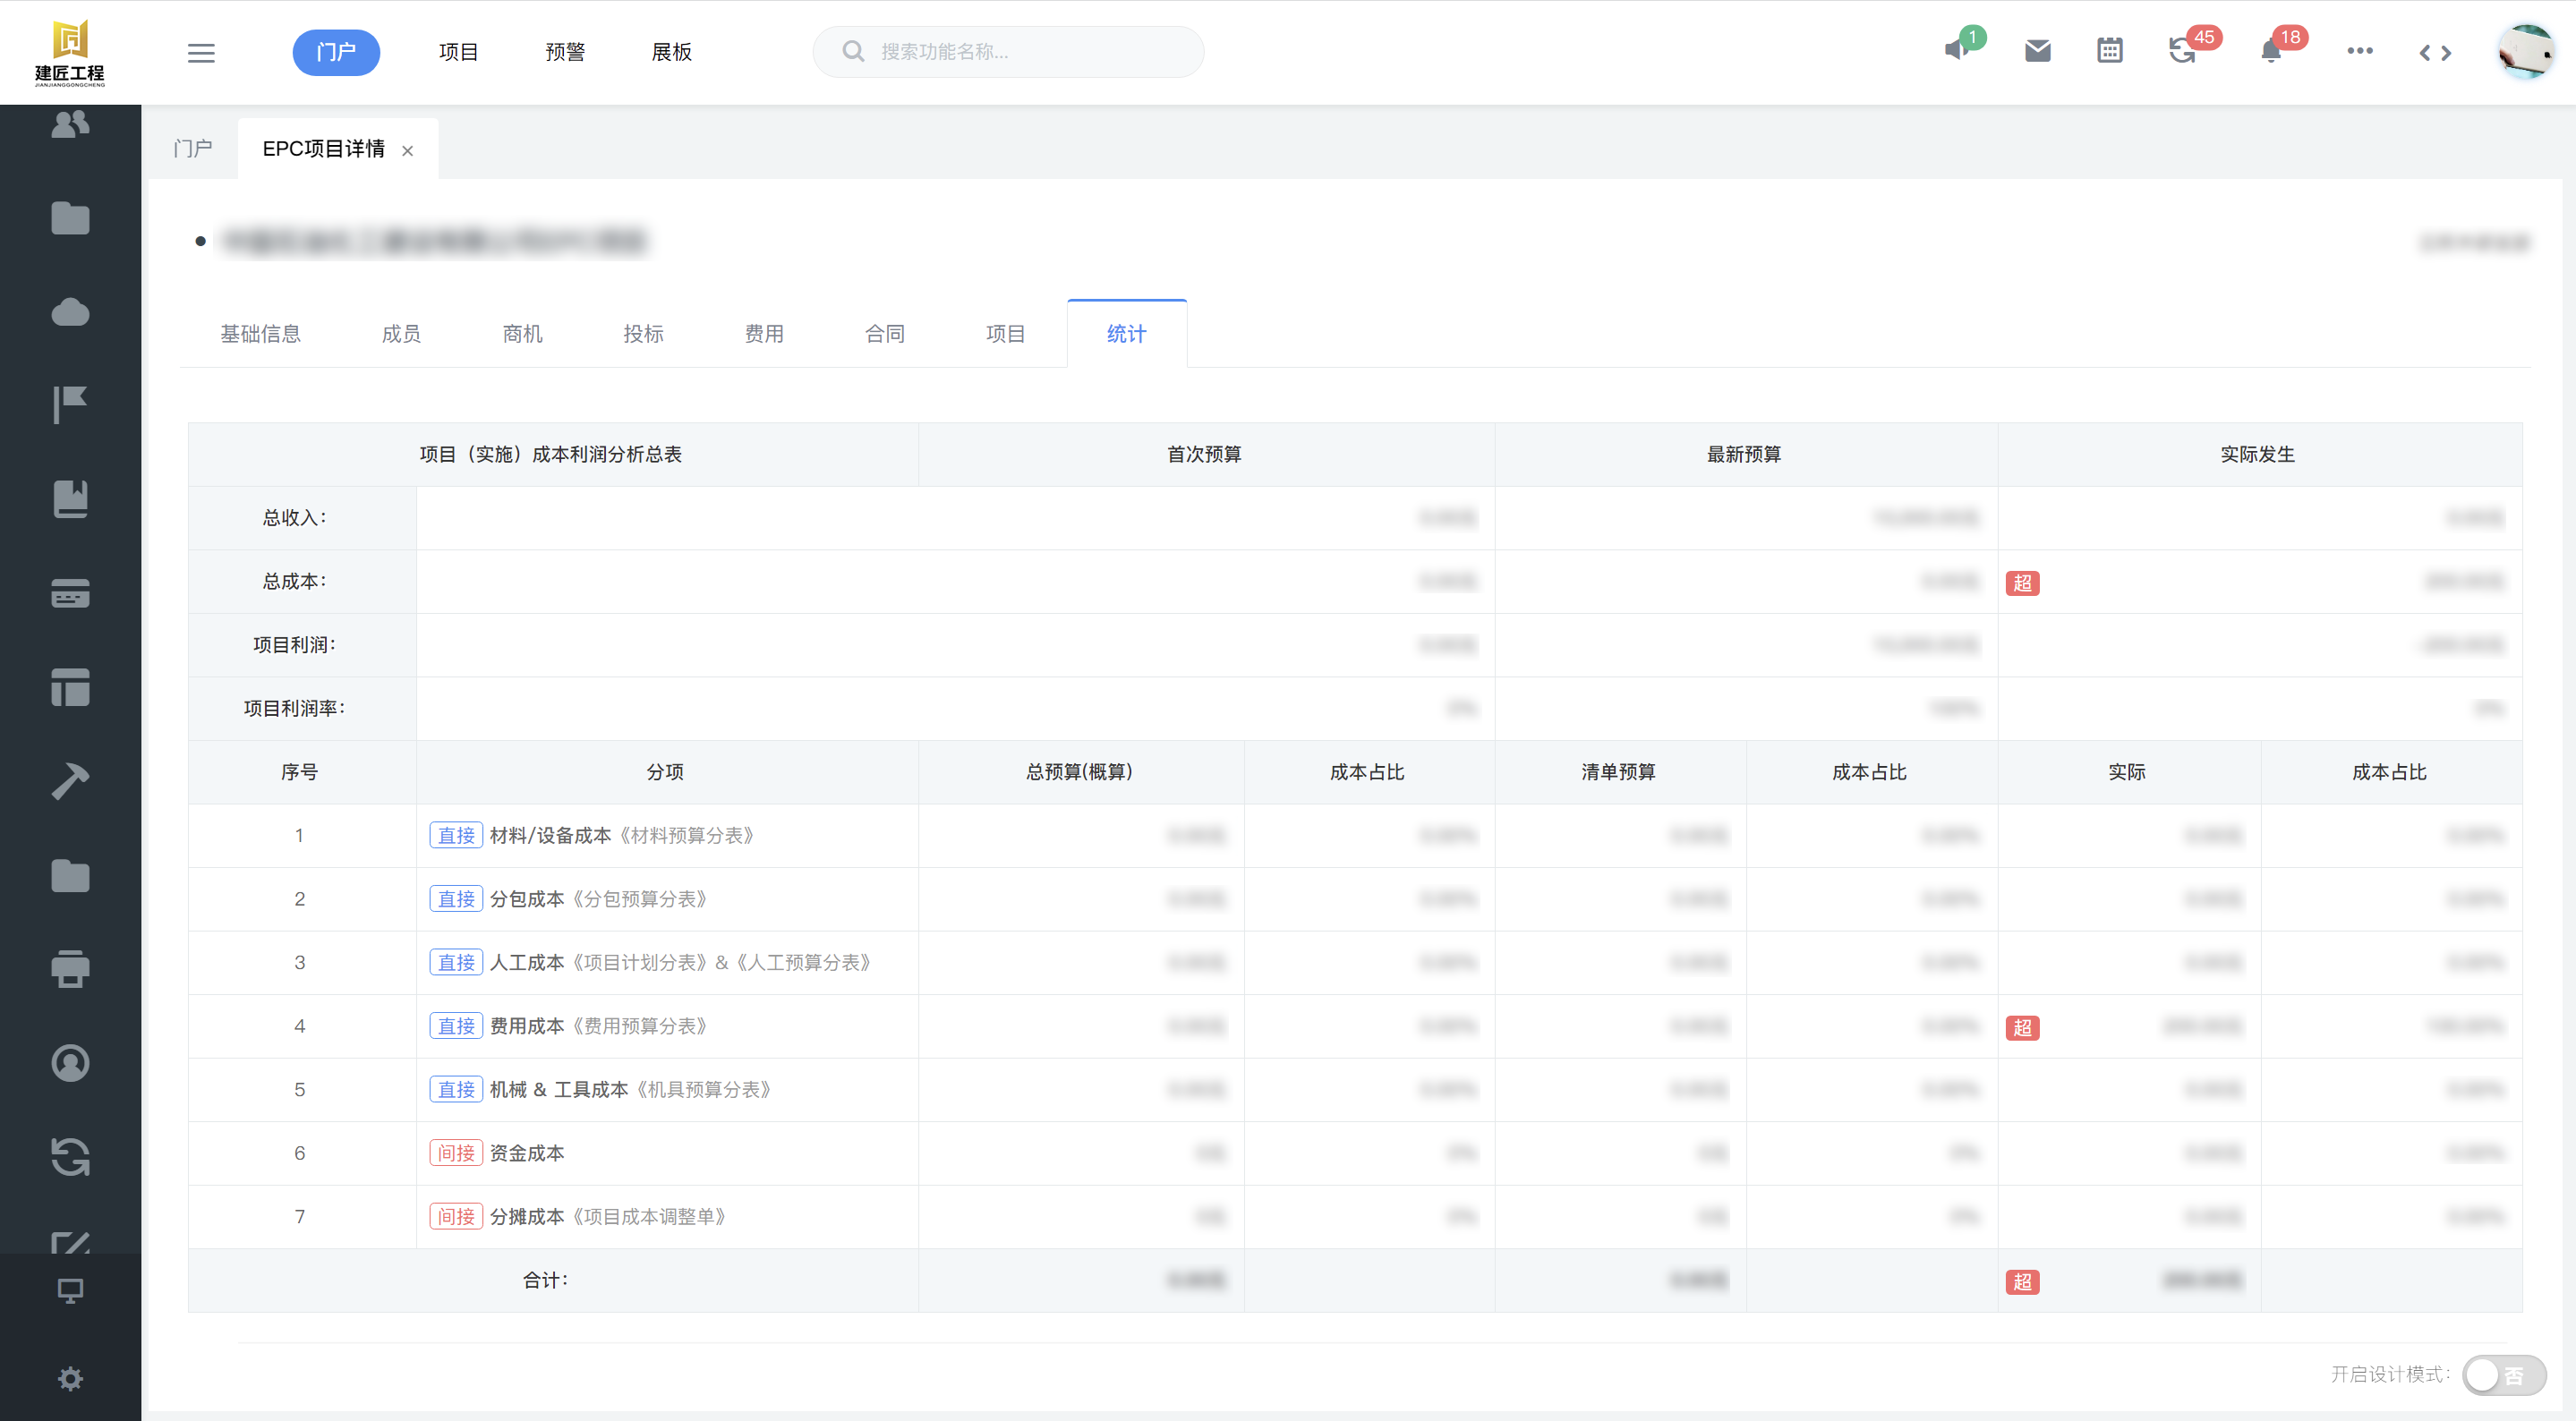Open the calendar icon in header
The image size is (2576, 1421).
click(2109, 51)
